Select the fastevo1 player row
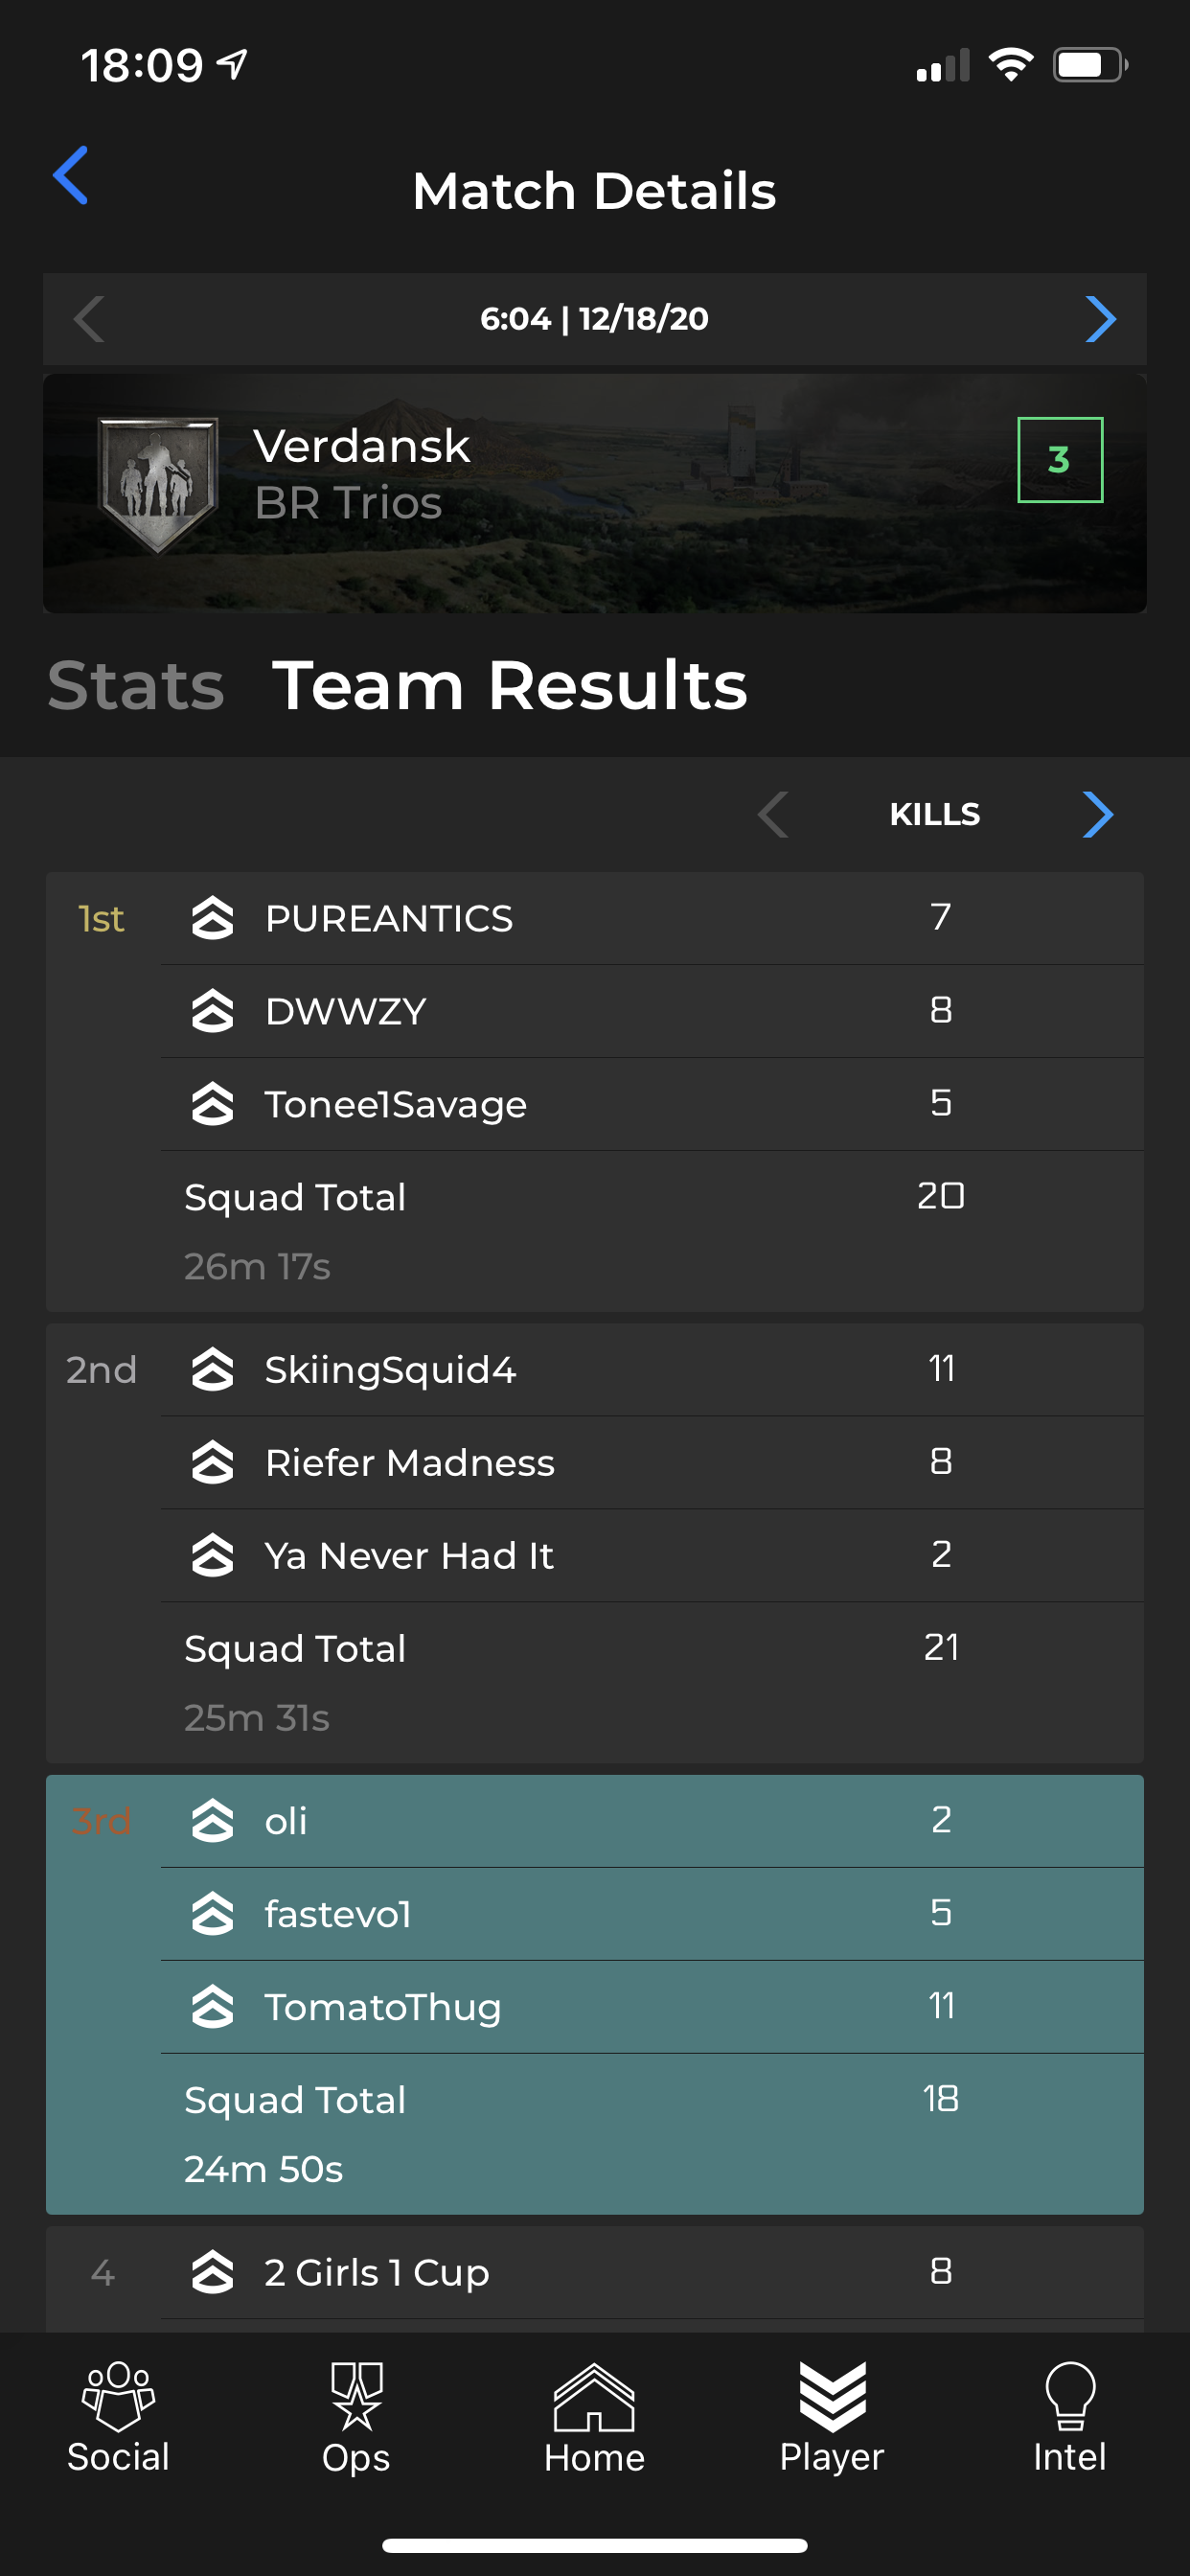The image size is (1190, 2576). [x=652, y=1914]
